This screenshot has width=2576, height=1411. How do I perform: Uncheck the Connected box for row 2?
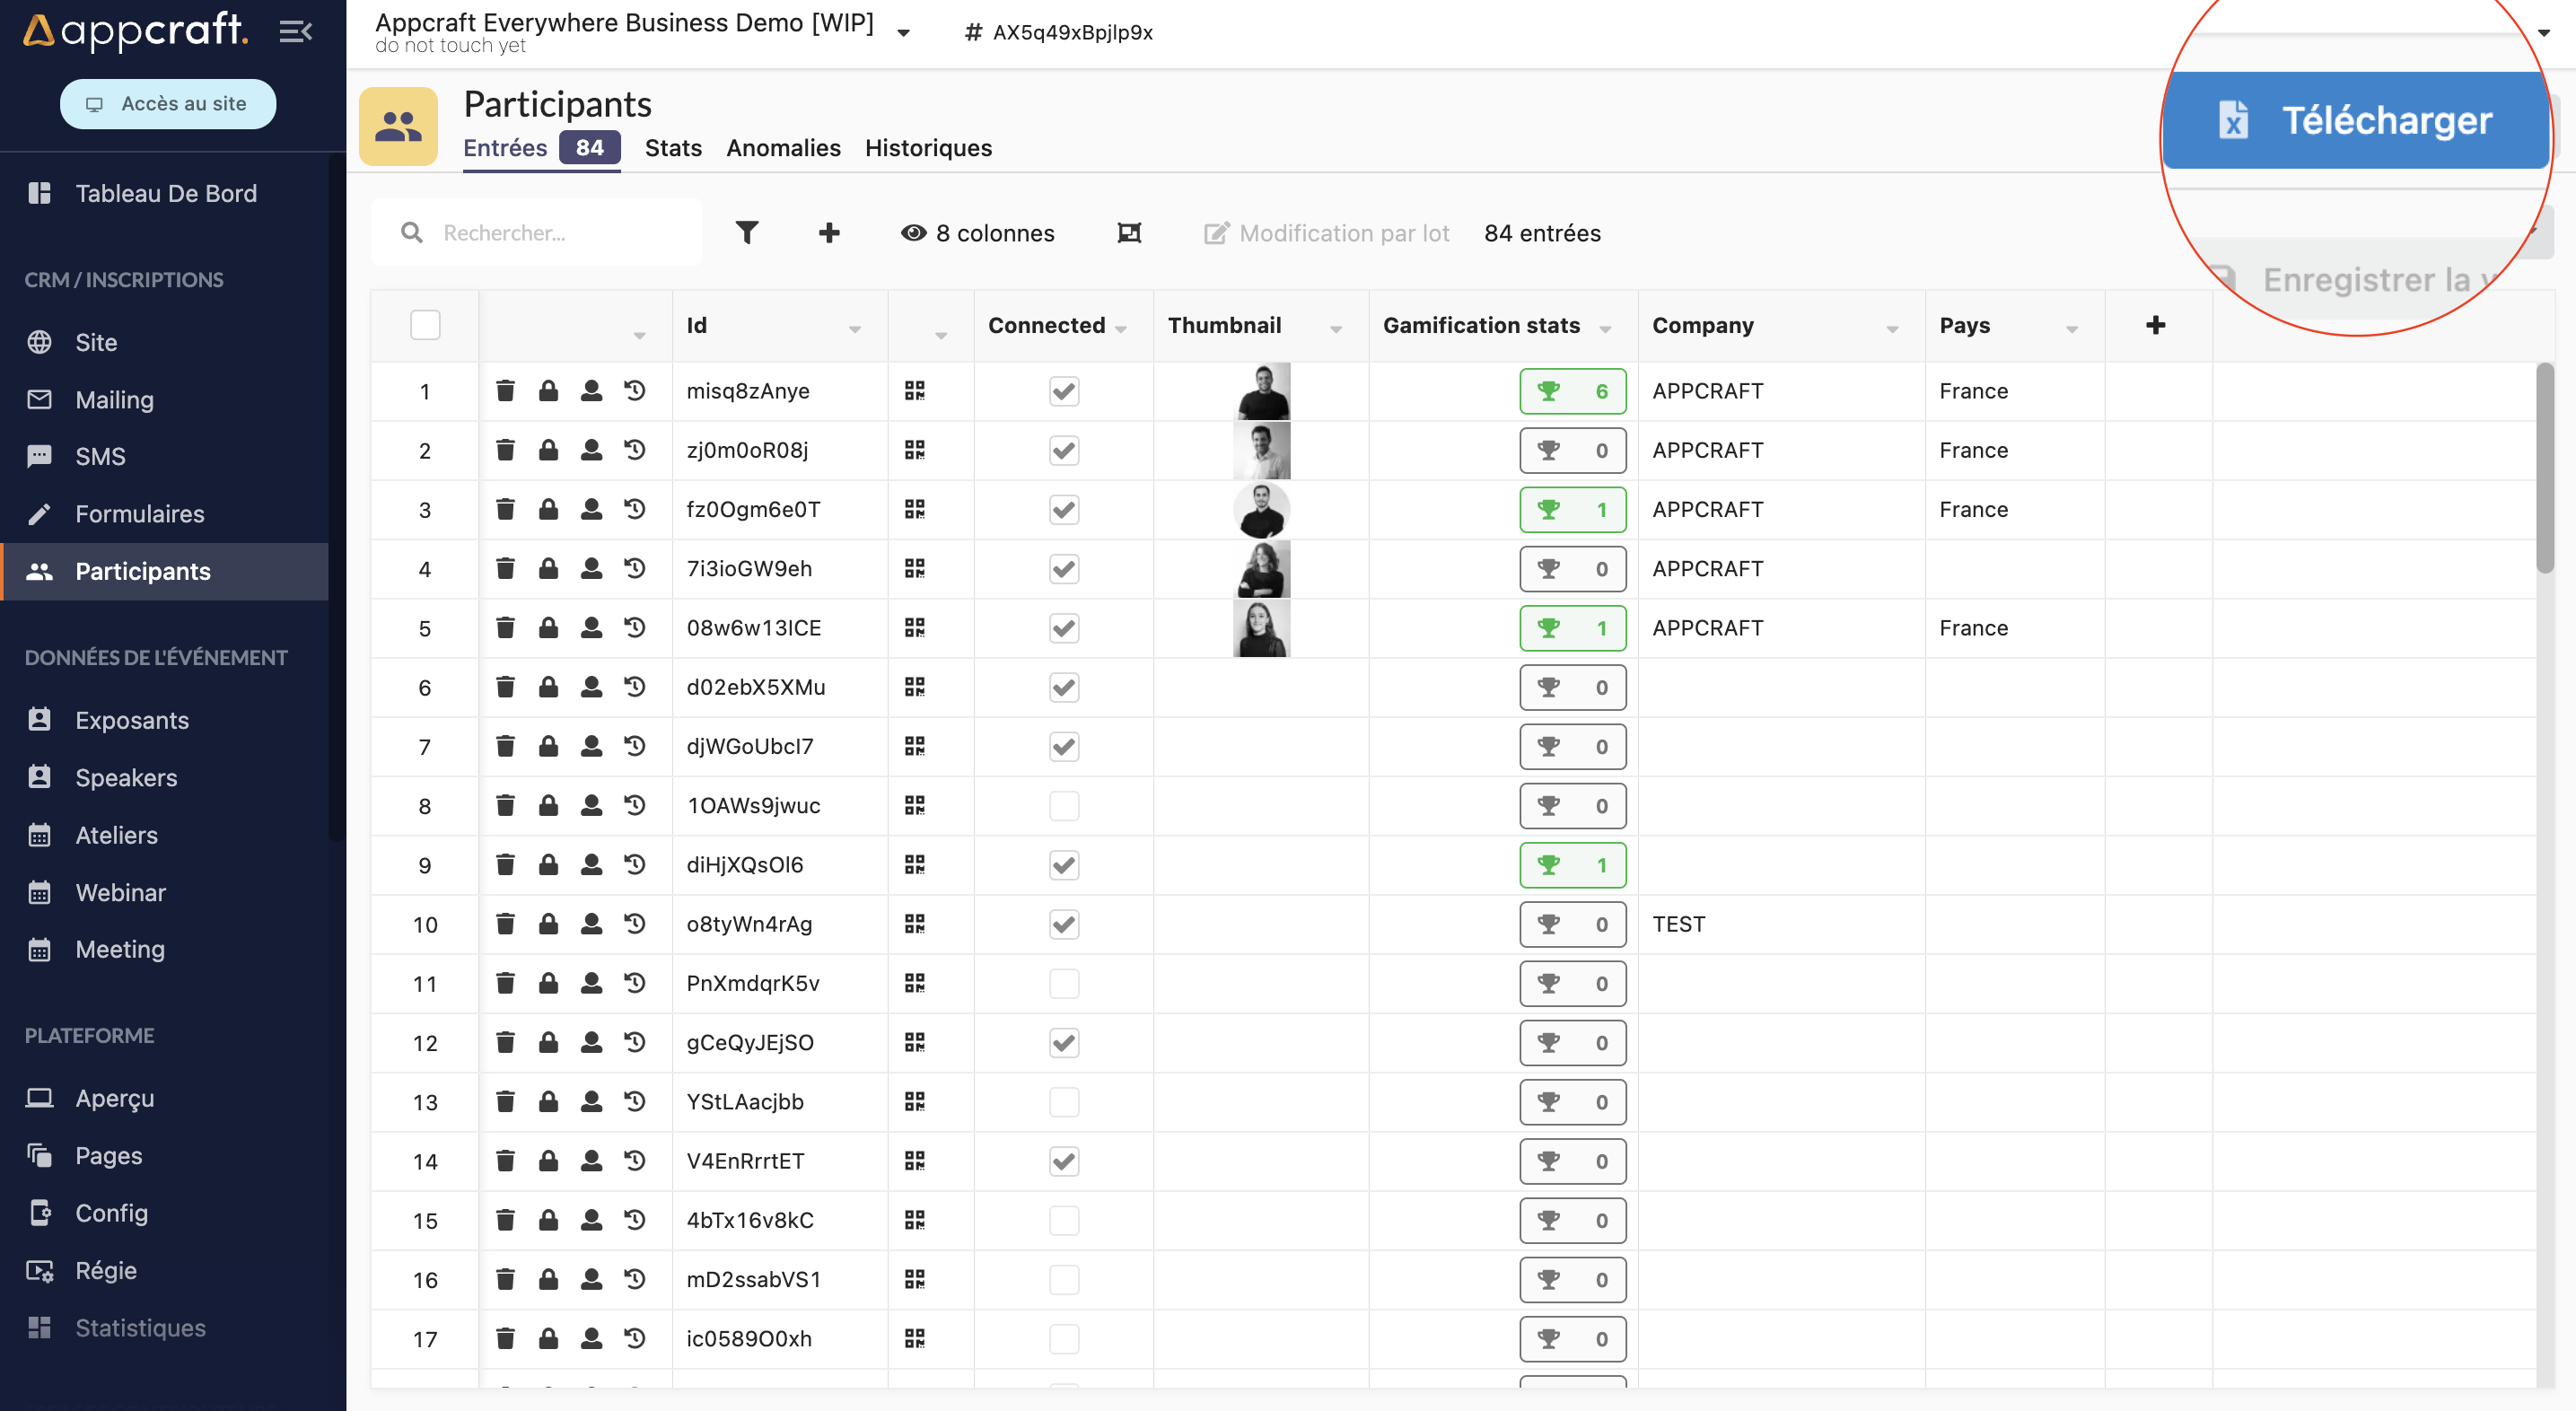[x=1064, y=450]
